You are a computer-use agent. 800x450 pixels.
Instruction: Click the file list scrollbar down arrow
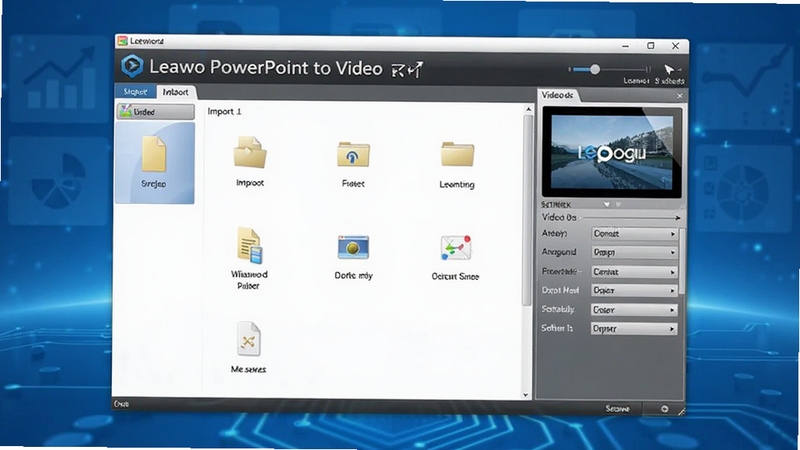[526, 394]
